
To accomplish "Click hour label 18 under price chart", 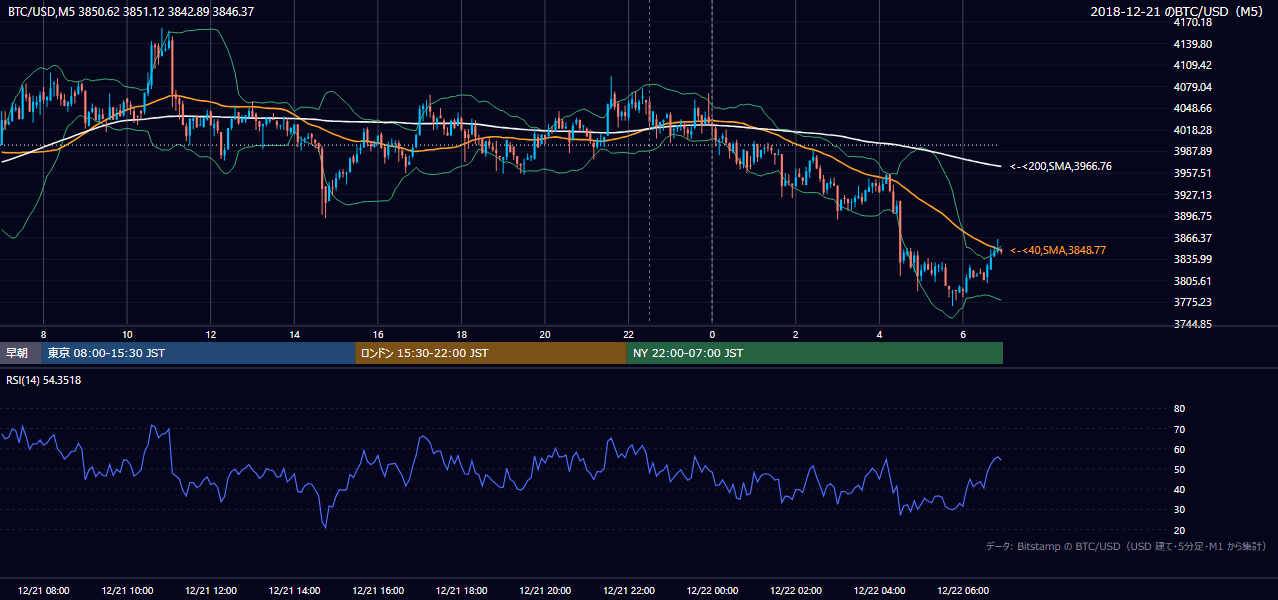I will (x=461, y=334).
